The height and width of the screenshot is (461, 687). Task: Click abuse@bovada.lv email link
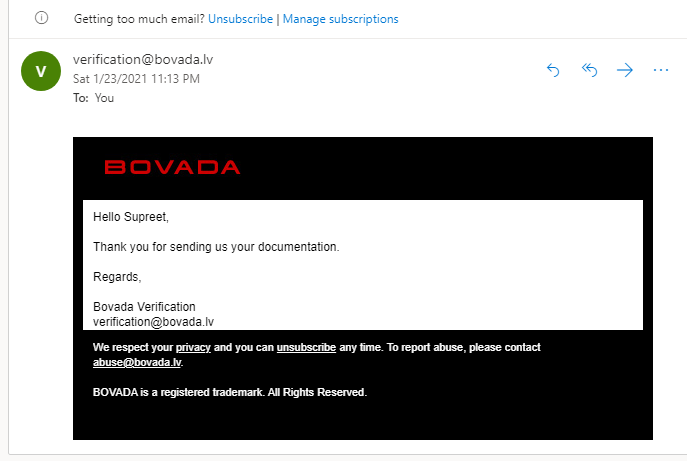click(137, 362)
